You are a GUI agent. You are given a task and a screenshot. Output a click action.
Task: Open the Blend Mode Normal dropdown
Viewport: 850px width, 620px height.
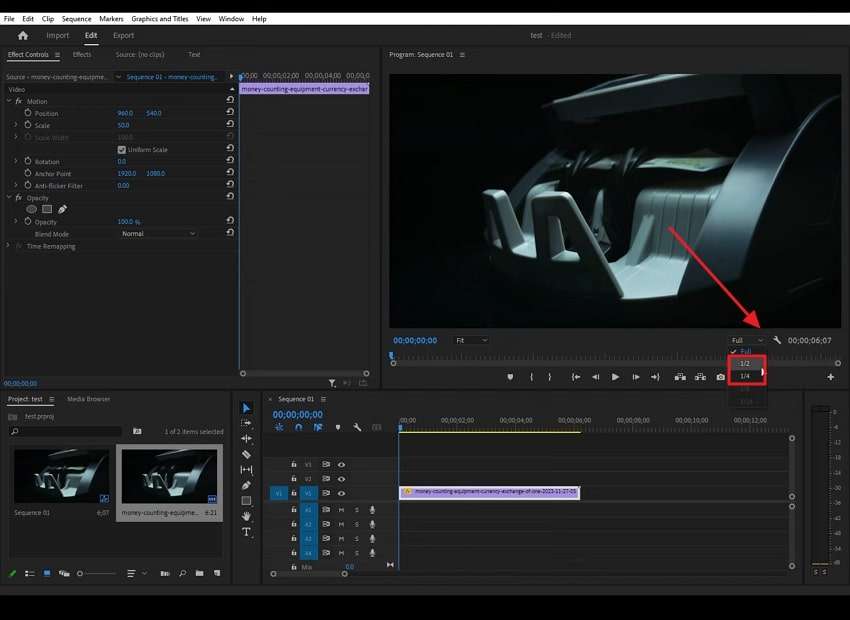(x=159, y=234)
